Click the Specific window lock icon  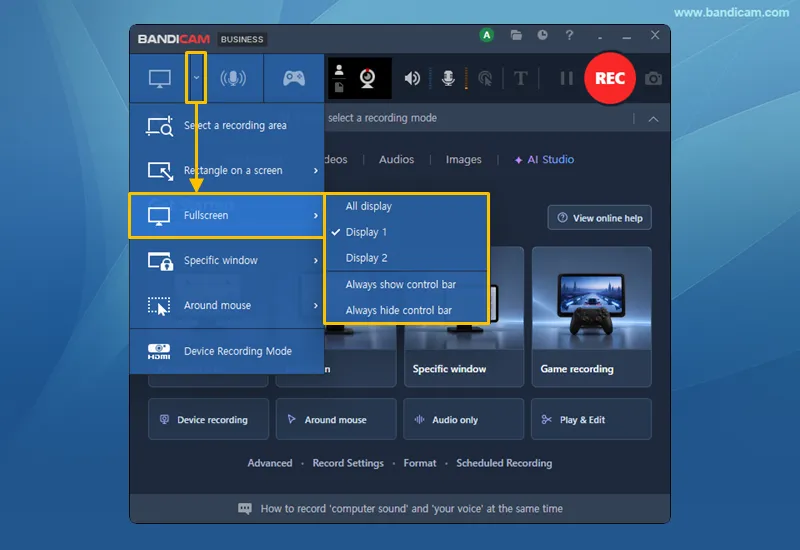click(160, 261)
